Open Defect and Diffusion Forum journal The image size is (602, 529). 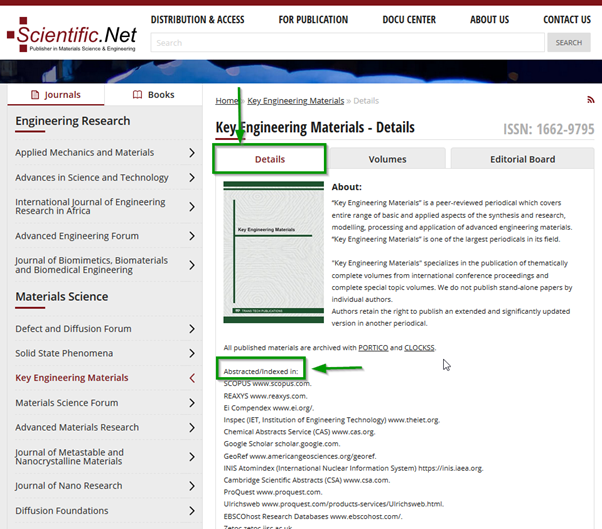[x=73, y=329]
